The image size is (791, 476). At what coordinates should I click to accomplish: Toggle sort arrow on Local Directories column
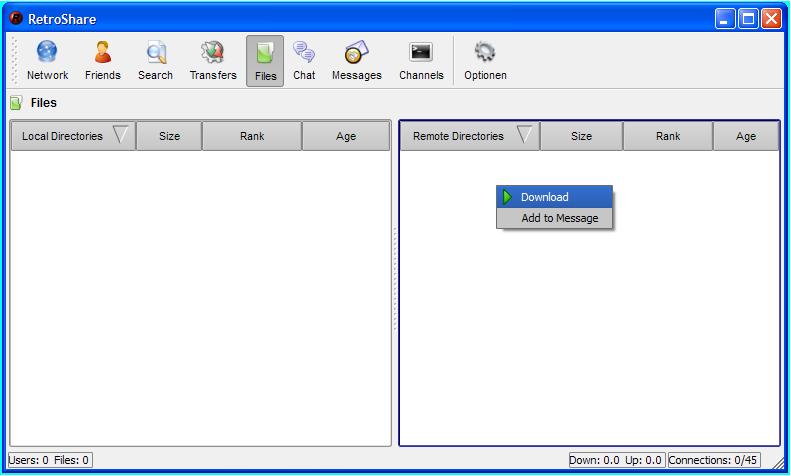121,135
